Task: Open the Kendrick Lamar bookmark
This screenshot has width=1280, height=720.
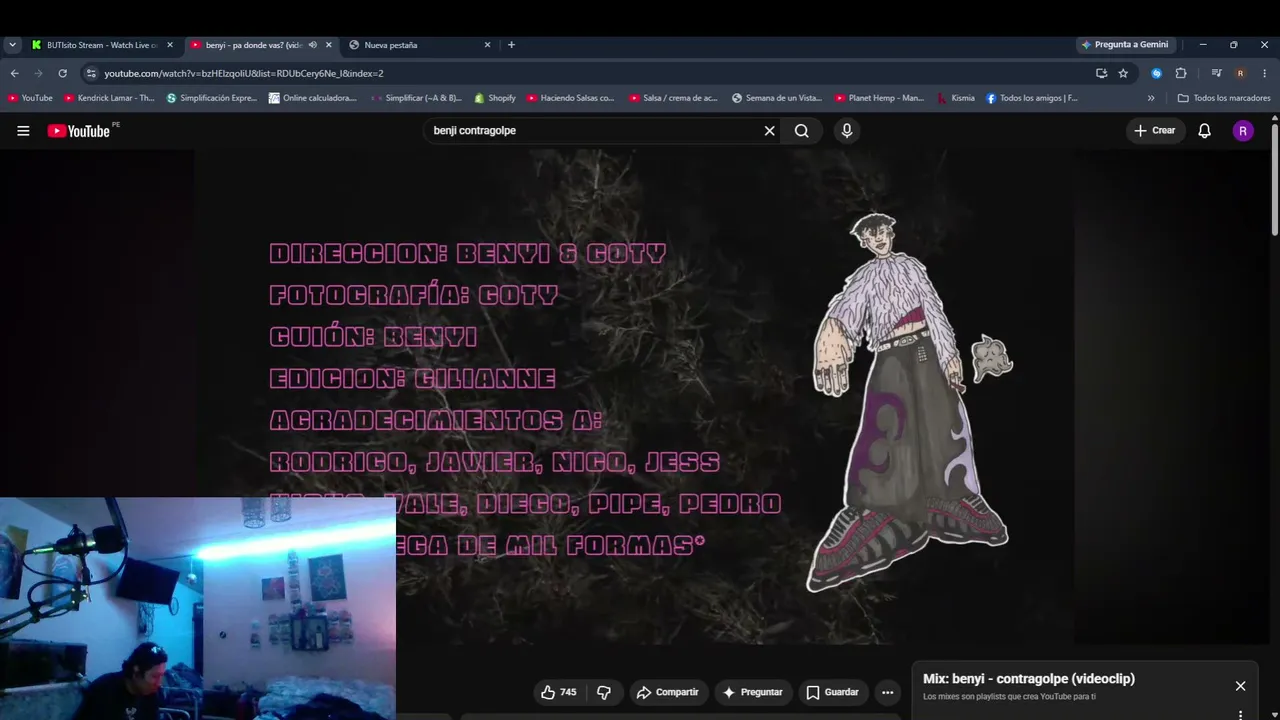Action: [x=109, y=98]
